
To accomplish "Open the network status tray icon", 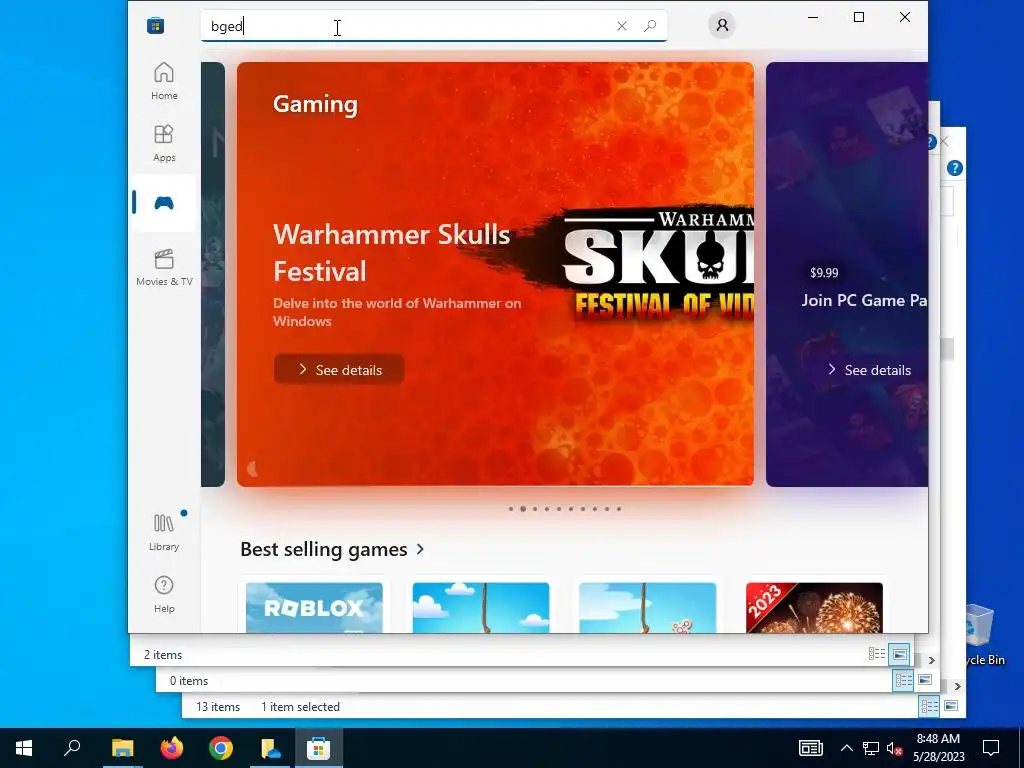I will [871, 748].
